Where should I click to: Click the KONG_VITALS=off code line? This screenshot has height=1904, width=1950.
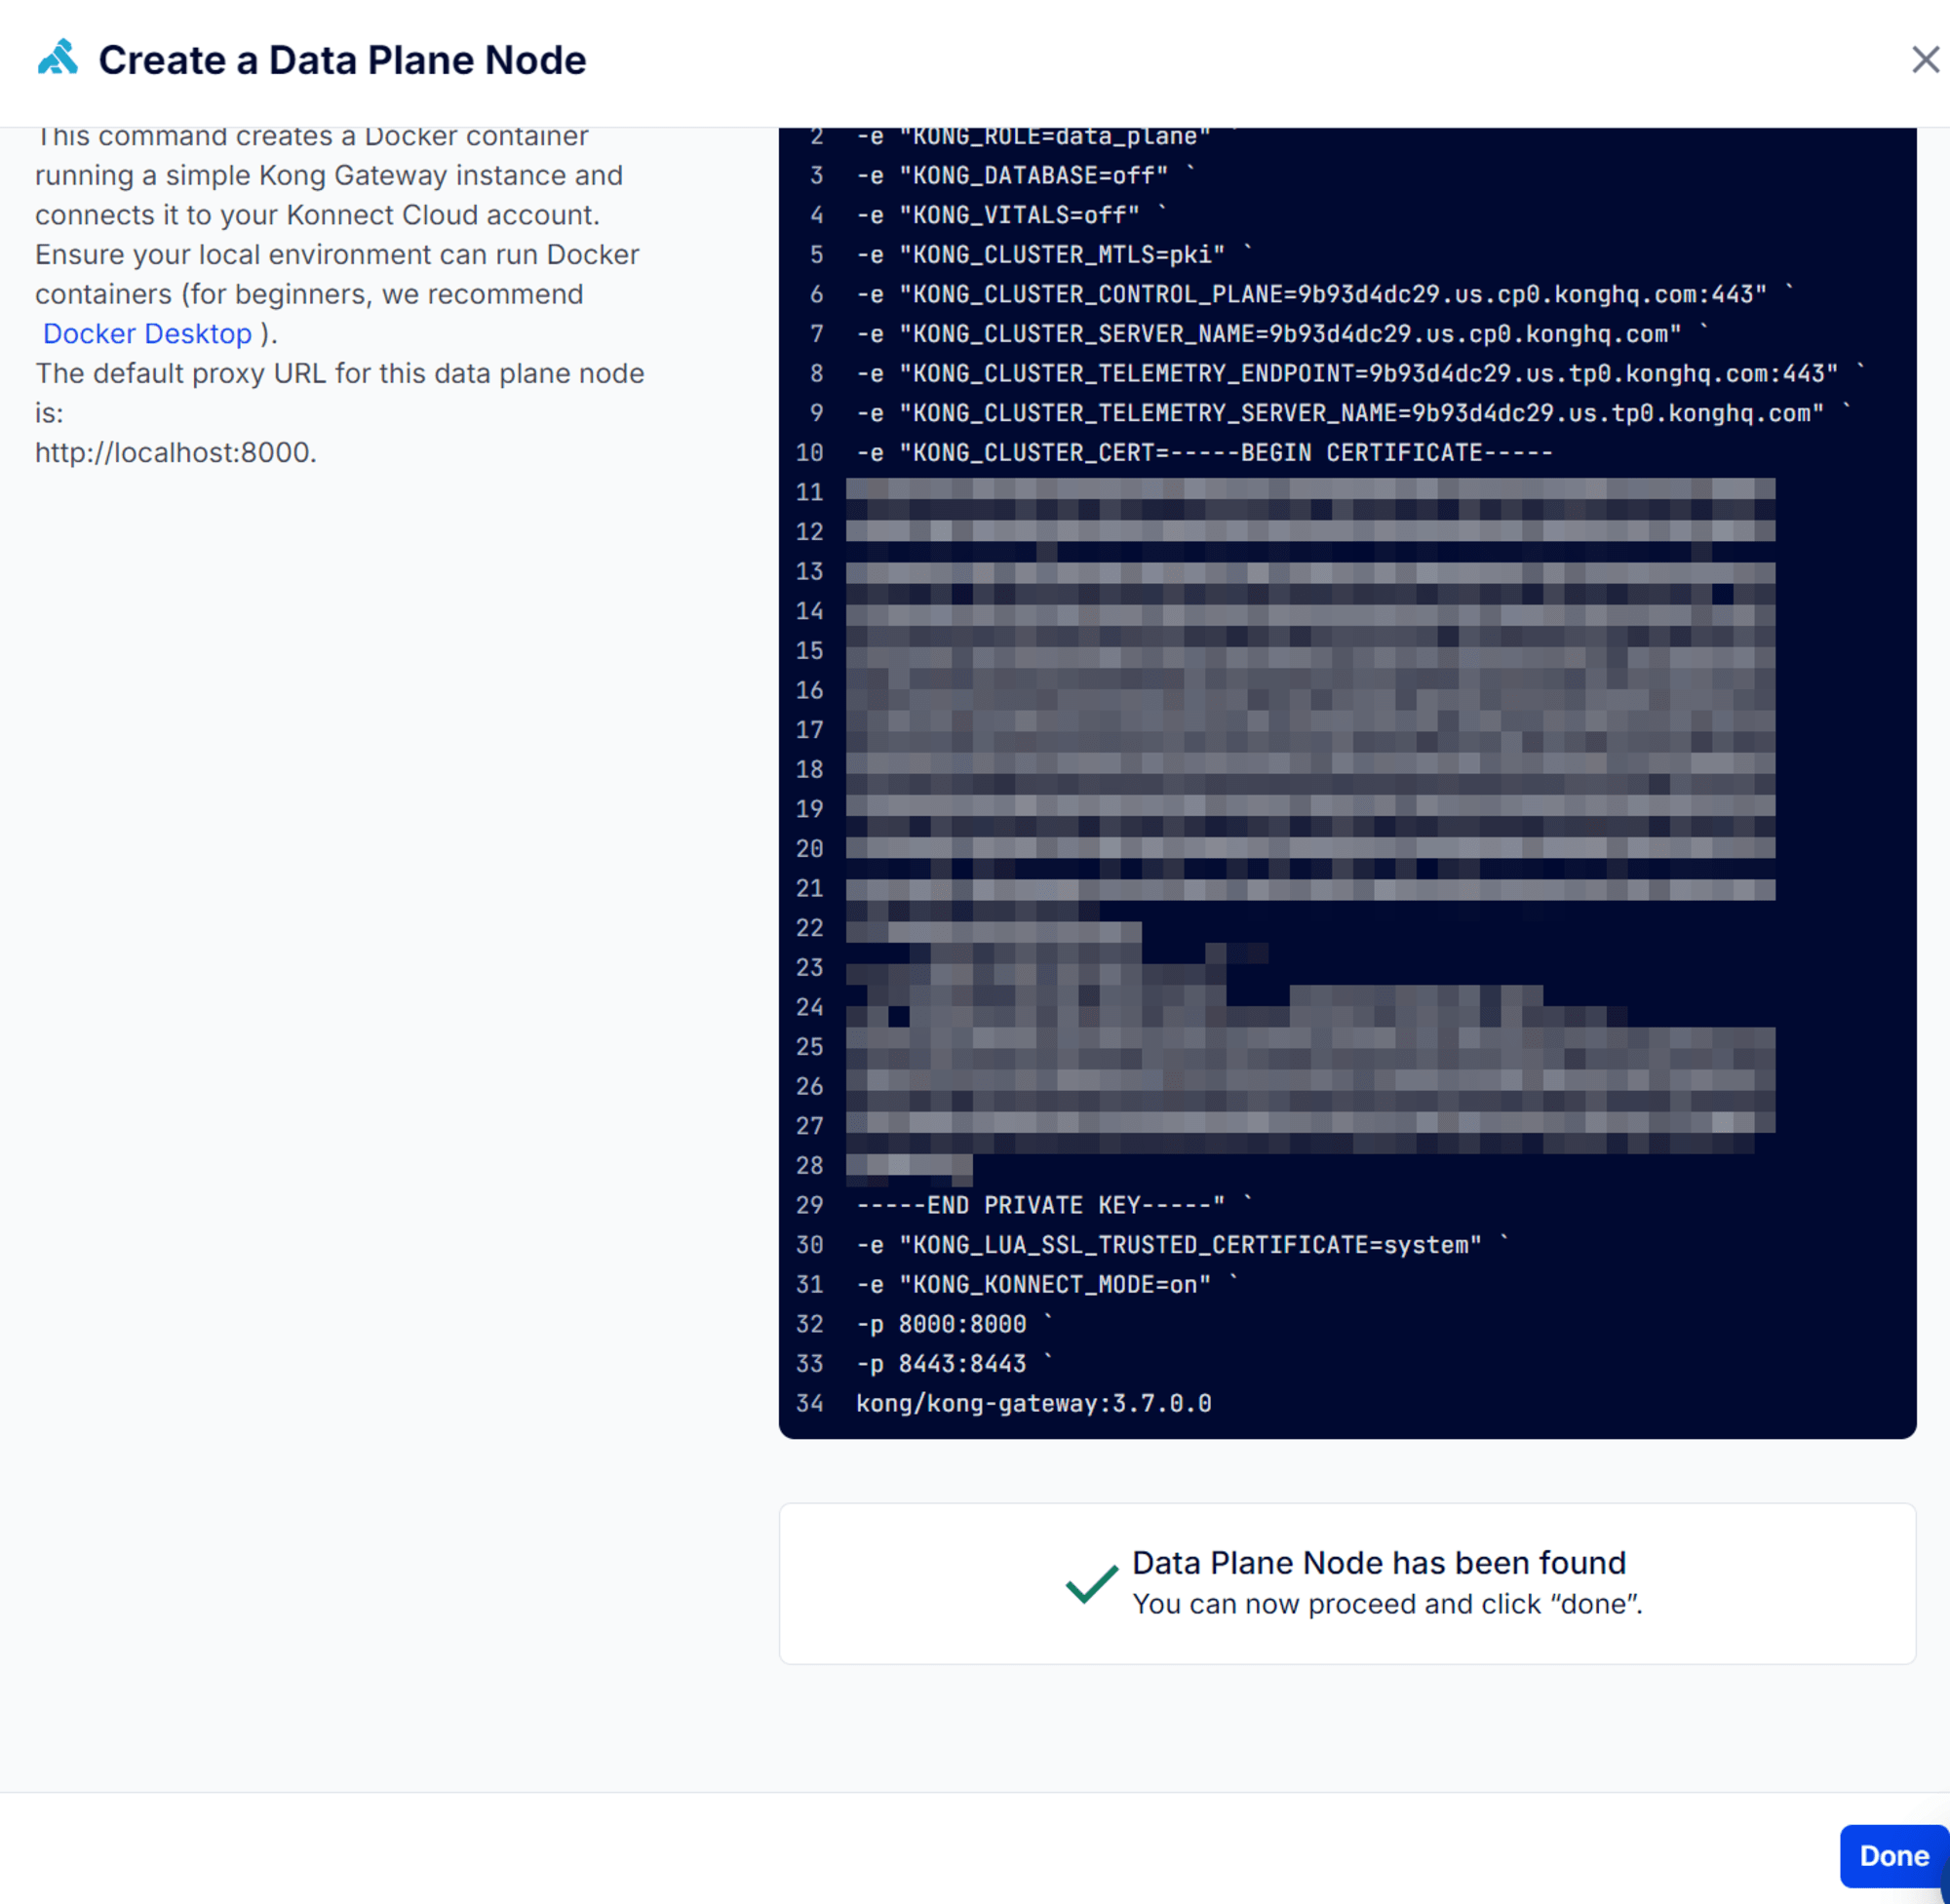tap(1011, 215)
